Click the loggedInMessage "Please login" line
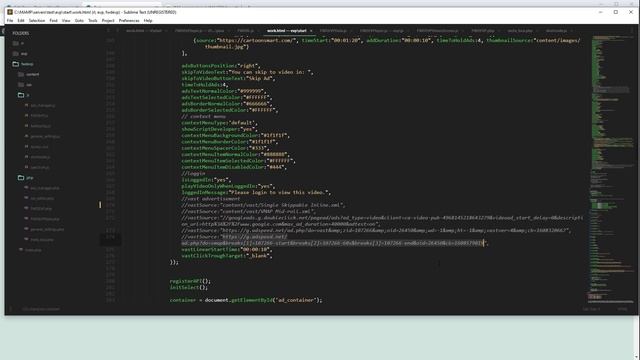 (256, 192)
